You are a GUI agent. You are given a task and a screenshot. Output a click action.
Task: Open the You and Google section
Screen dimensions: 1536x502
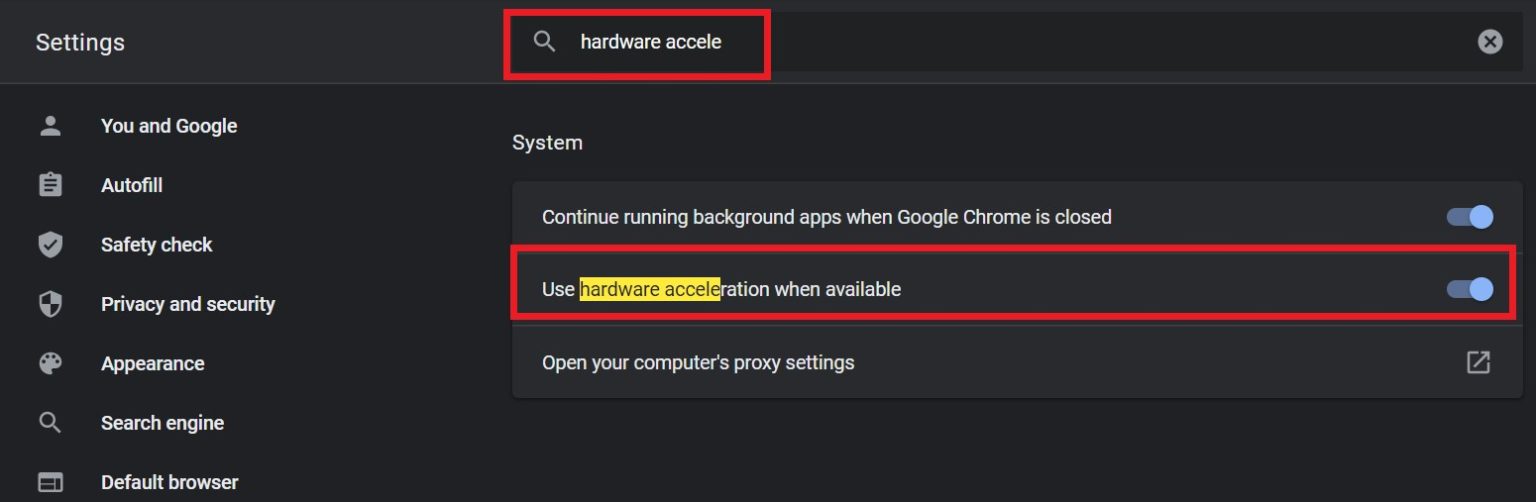tap(169, 126)
